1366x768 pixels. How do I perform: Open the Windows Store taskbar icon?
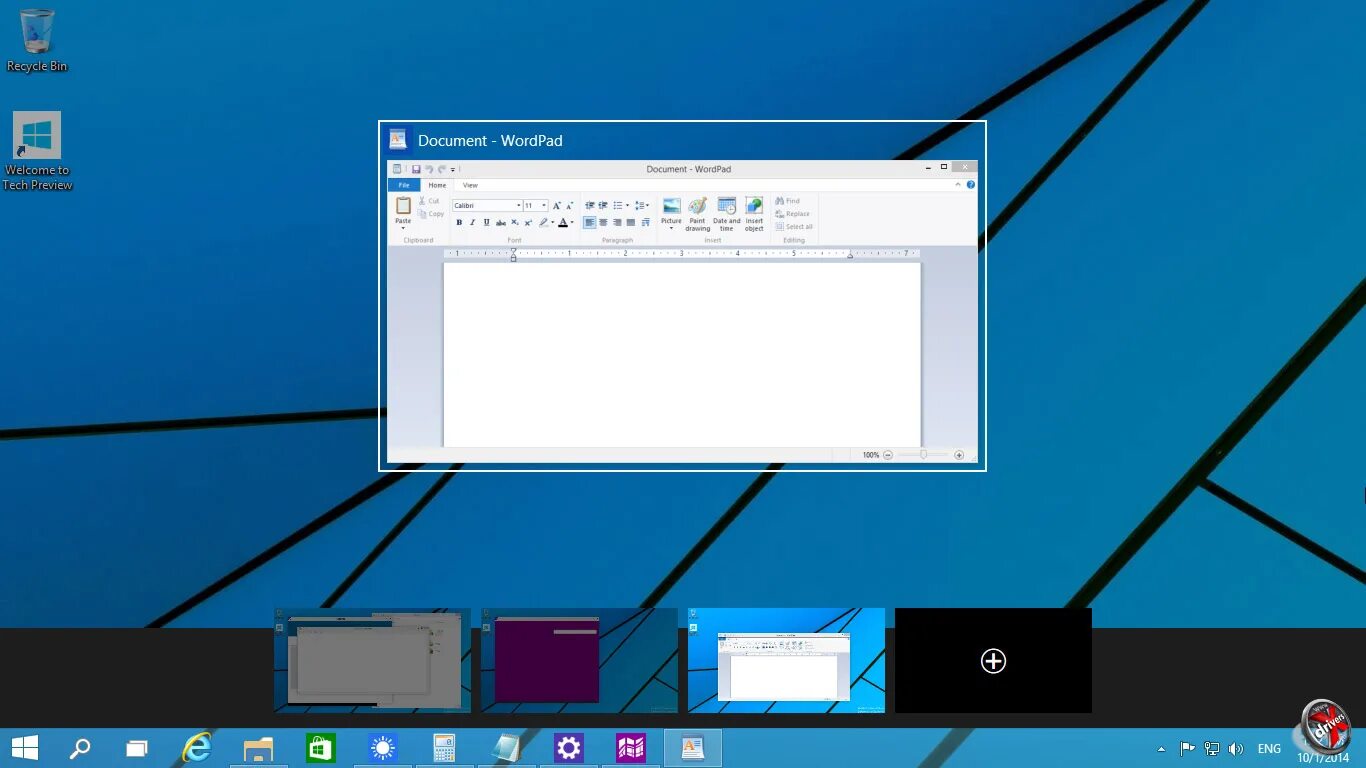pos(320,748)
